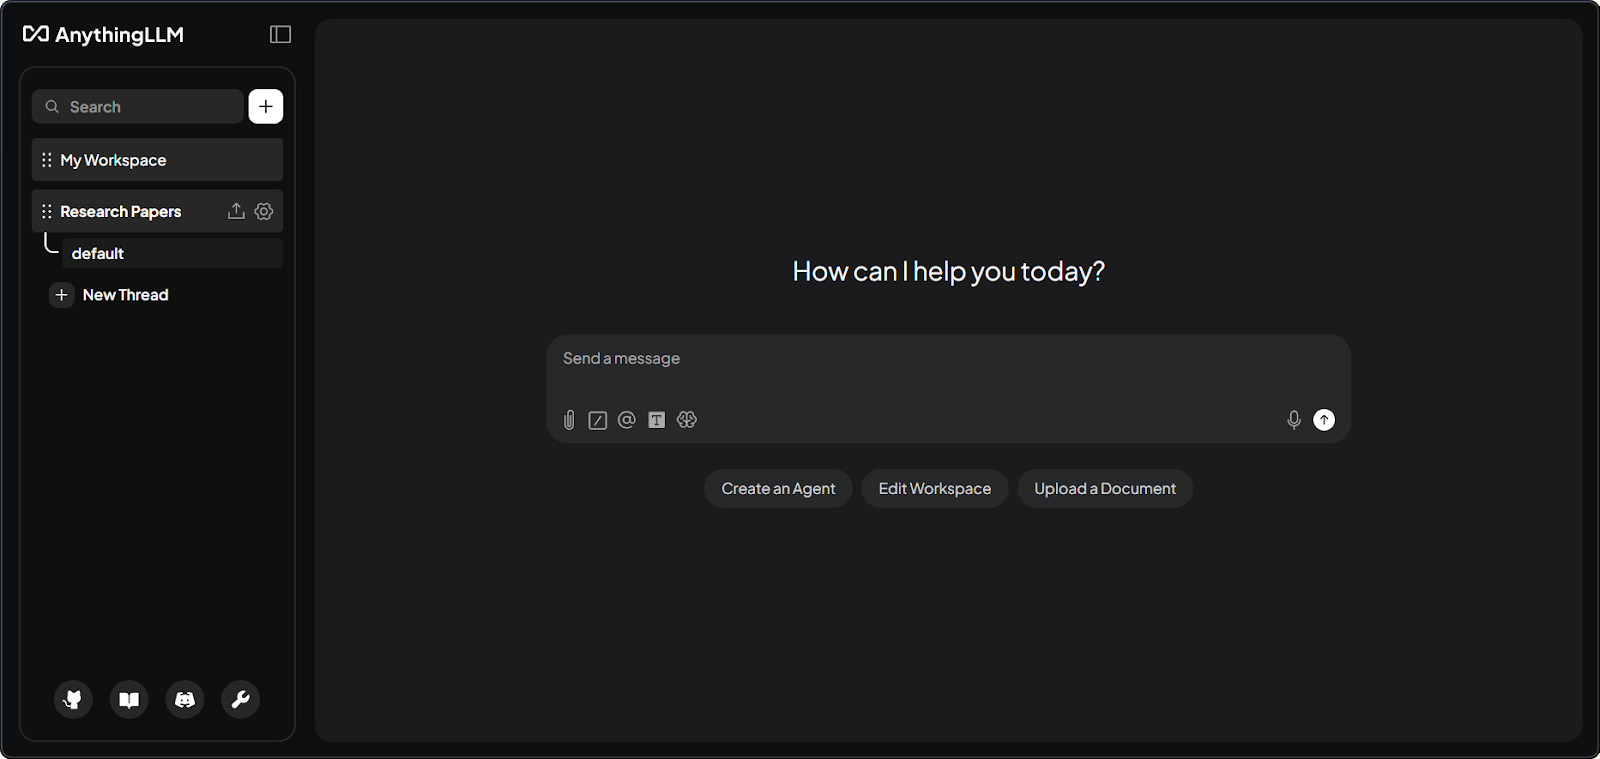Screen dimensions: 1600x759
Task: Toggle the sidebar panel icon
Action: pyautogui.click(x=280, y=35)
